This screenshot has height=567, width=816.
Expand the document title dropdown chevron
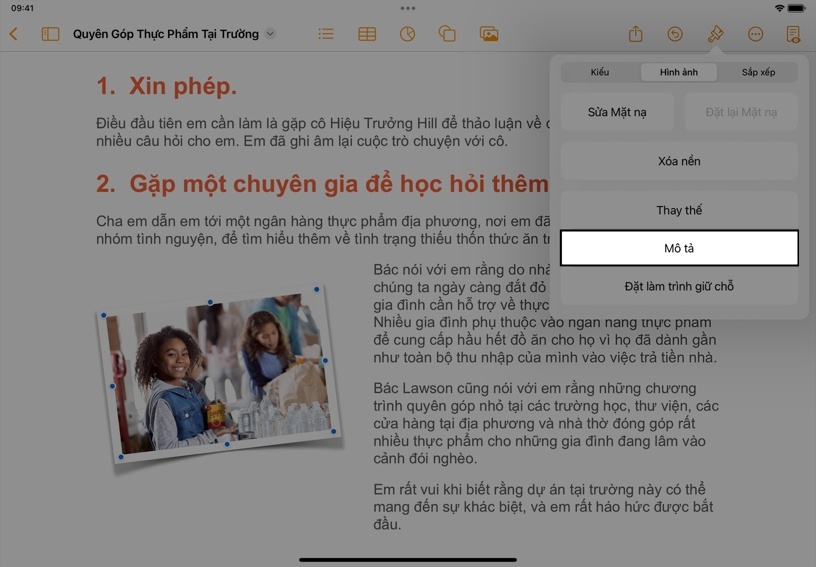(x=270, y=34)
